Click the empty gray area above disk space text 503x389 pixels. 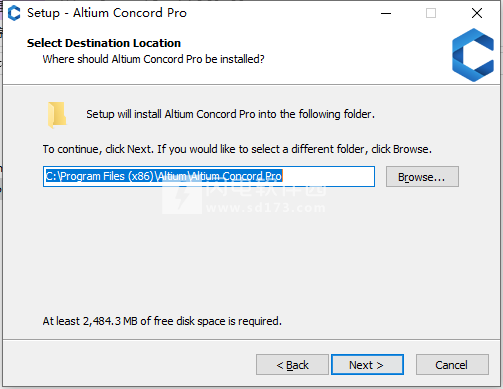coord(250,260)
